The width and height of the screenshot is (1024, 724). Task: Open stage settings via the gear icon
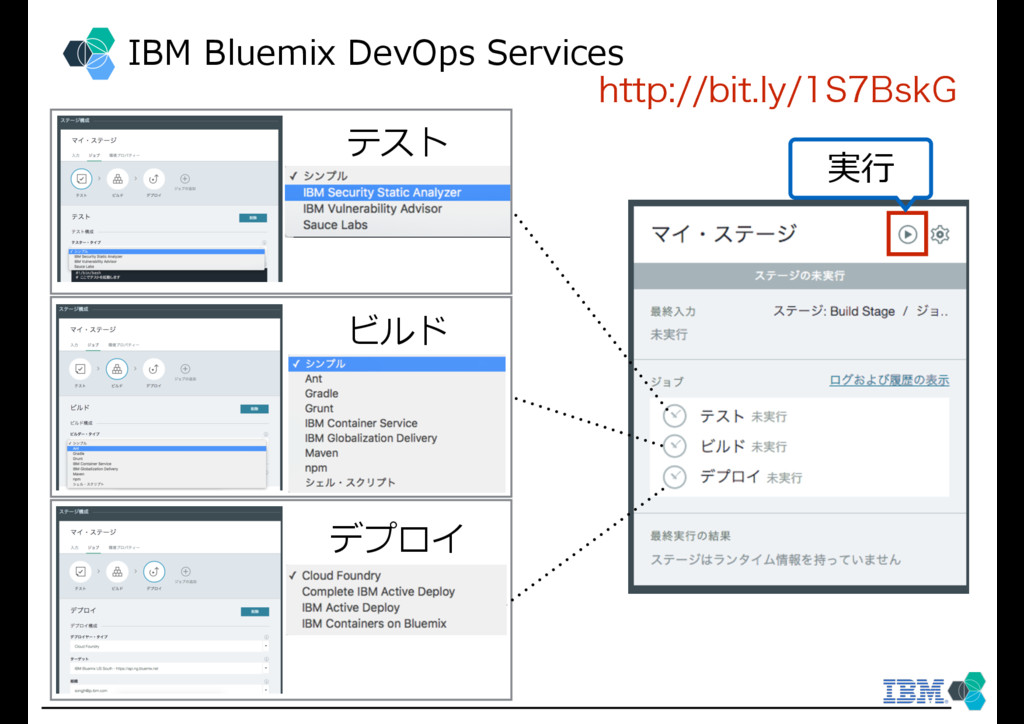pos(940,234)
